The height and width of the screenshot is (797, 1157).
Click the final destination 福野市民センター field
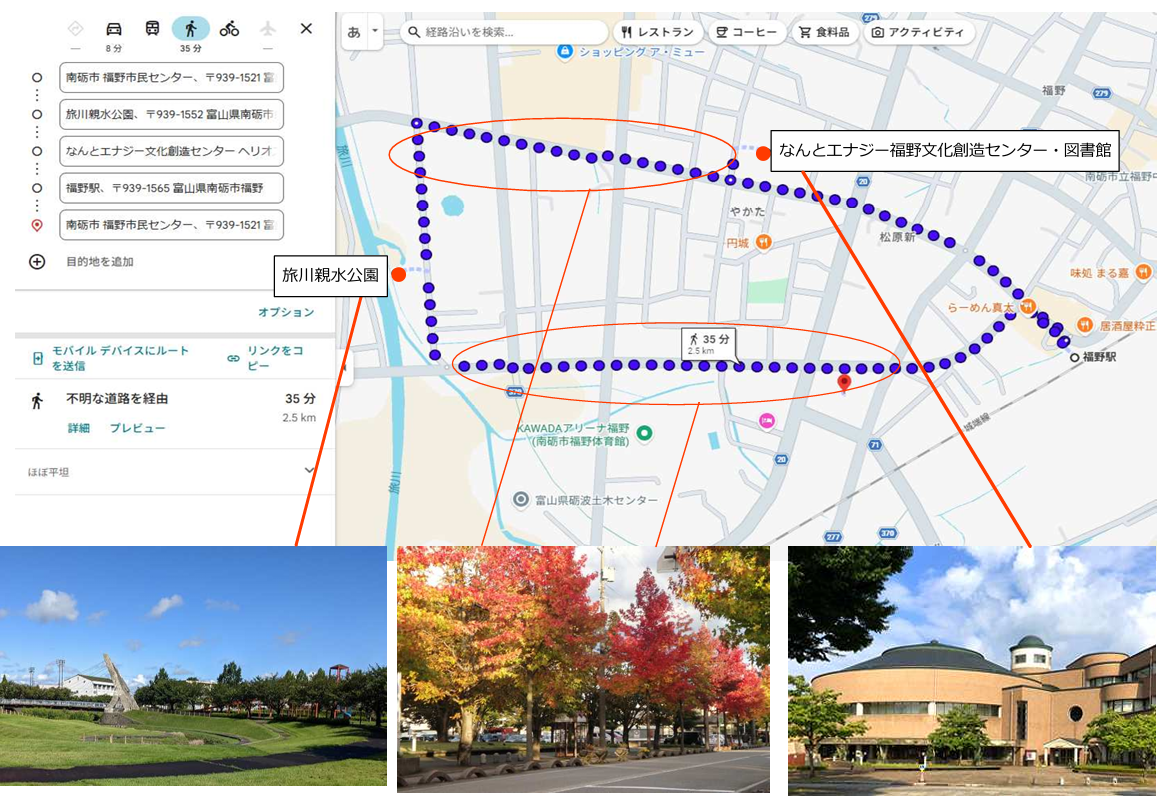(x=171, y=225)
